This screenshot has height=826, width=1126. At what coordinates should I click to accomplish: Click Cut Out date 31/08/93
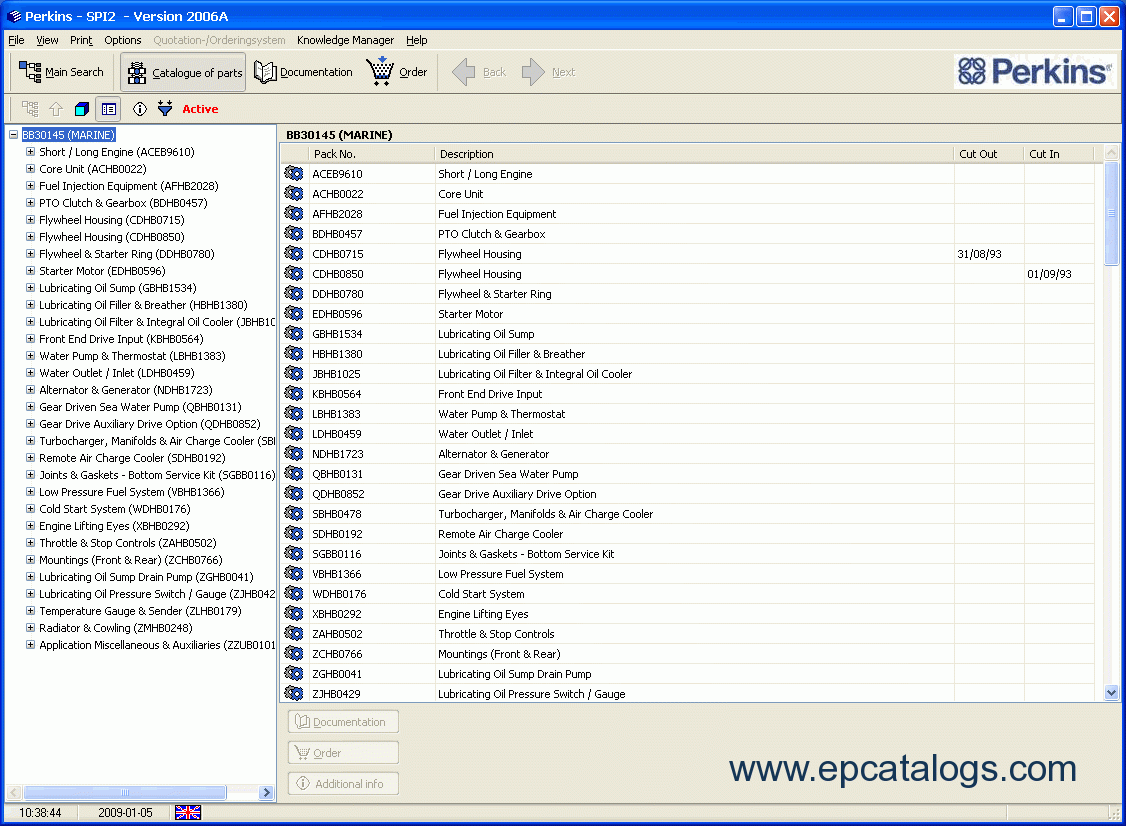980,254
